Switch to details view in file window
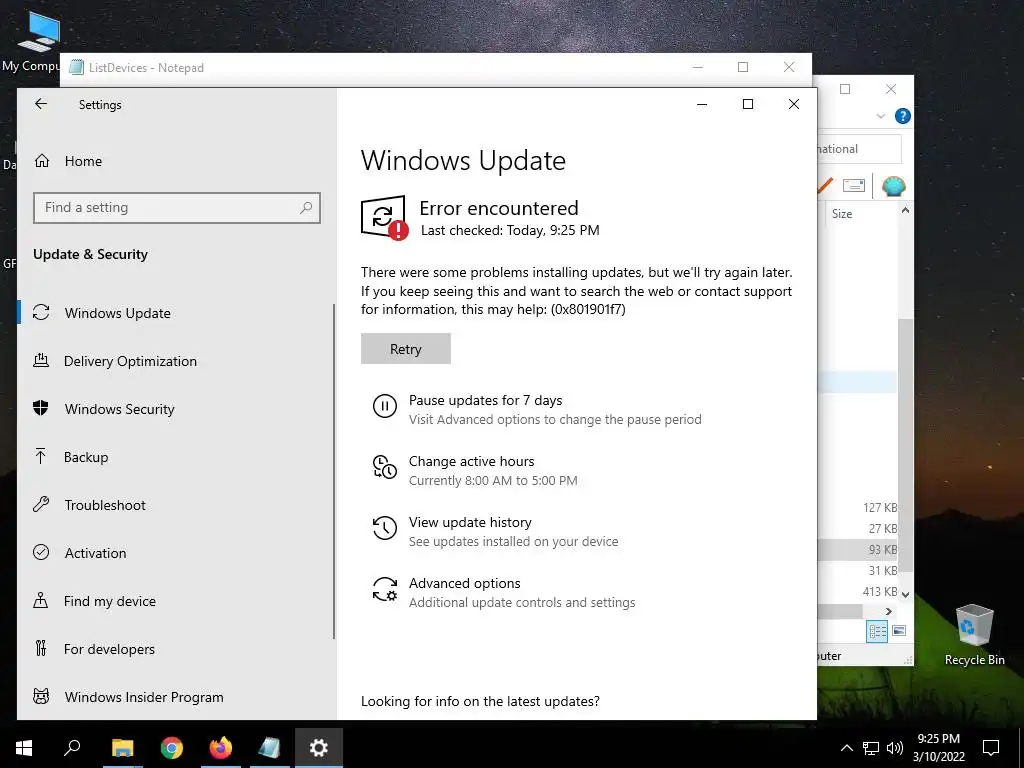1024x768 pixels. [877, 631]
